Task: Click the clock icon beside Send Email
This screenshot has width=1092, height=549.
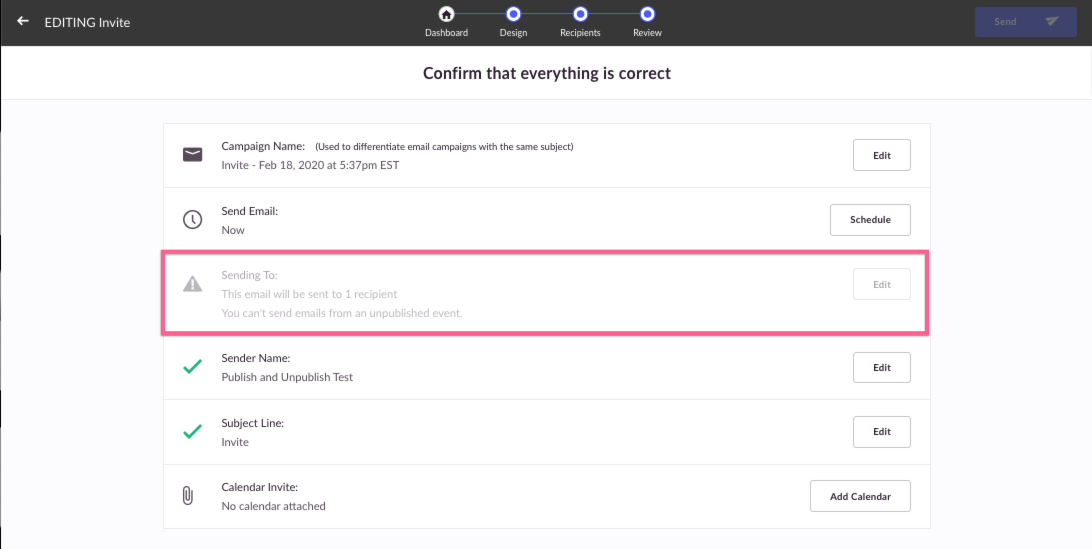Action: 193,219
